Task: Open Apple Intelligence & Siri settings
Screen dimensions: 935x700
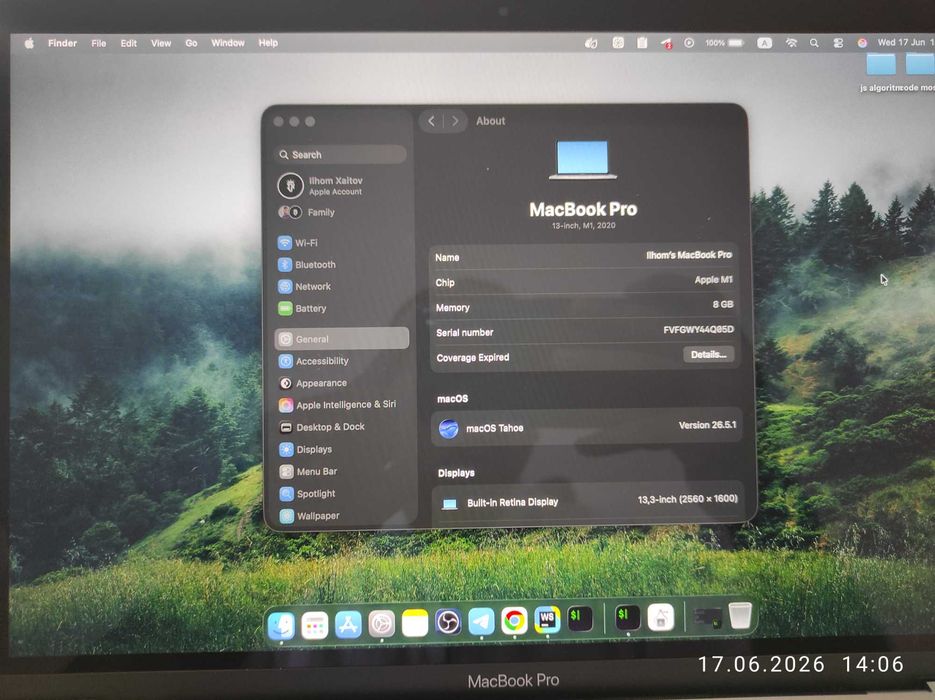Action: (x=338, y=405)
